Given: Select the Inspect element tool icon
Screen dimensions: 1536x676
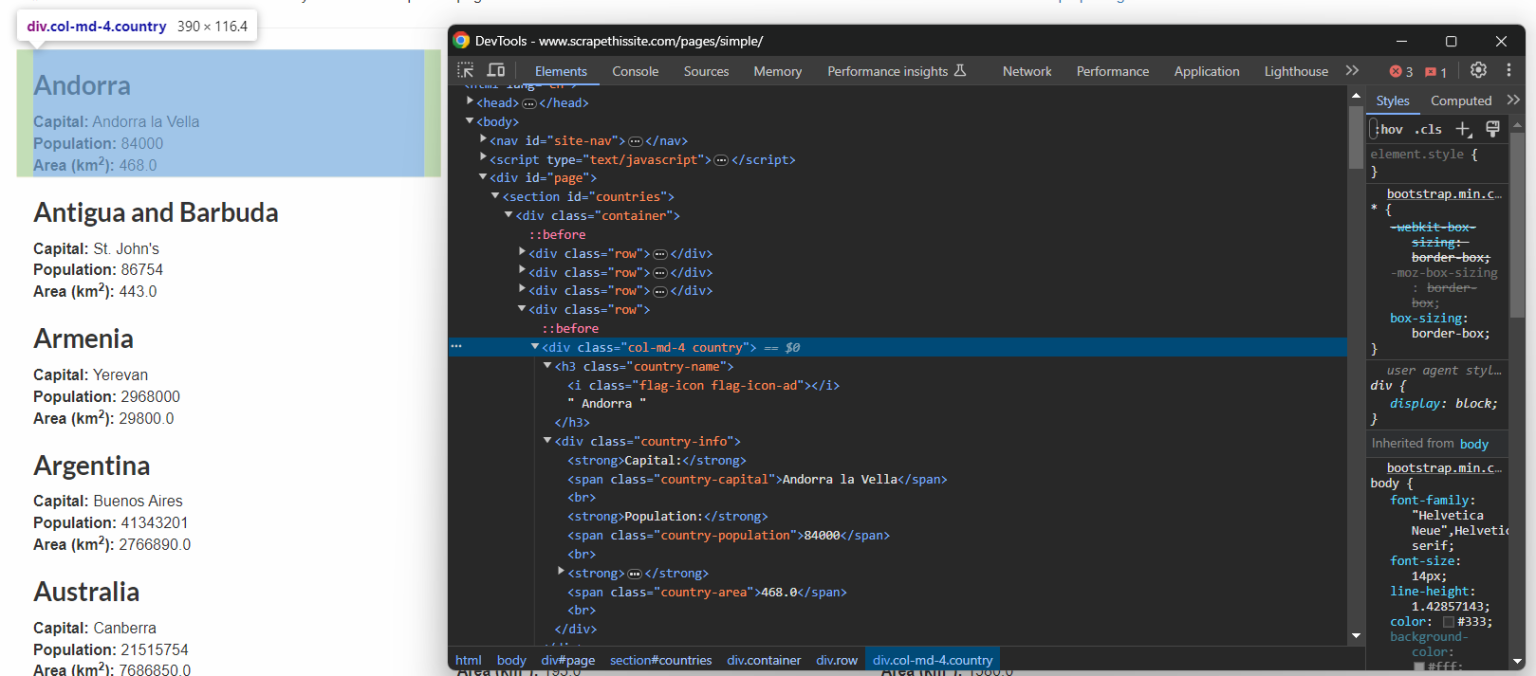Looking at the screenshot, I should (x=466, y=70).
